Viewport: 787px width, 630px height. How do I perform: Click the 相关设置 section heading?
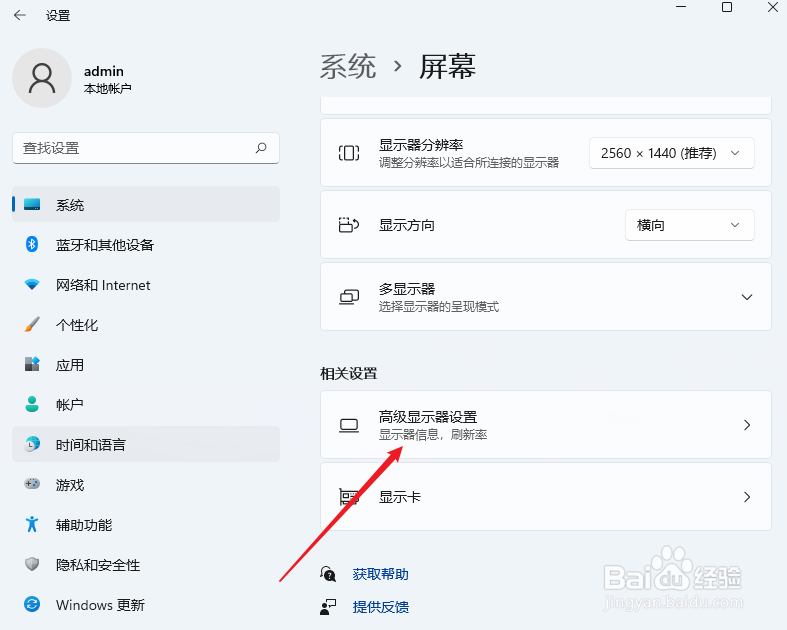349,373
